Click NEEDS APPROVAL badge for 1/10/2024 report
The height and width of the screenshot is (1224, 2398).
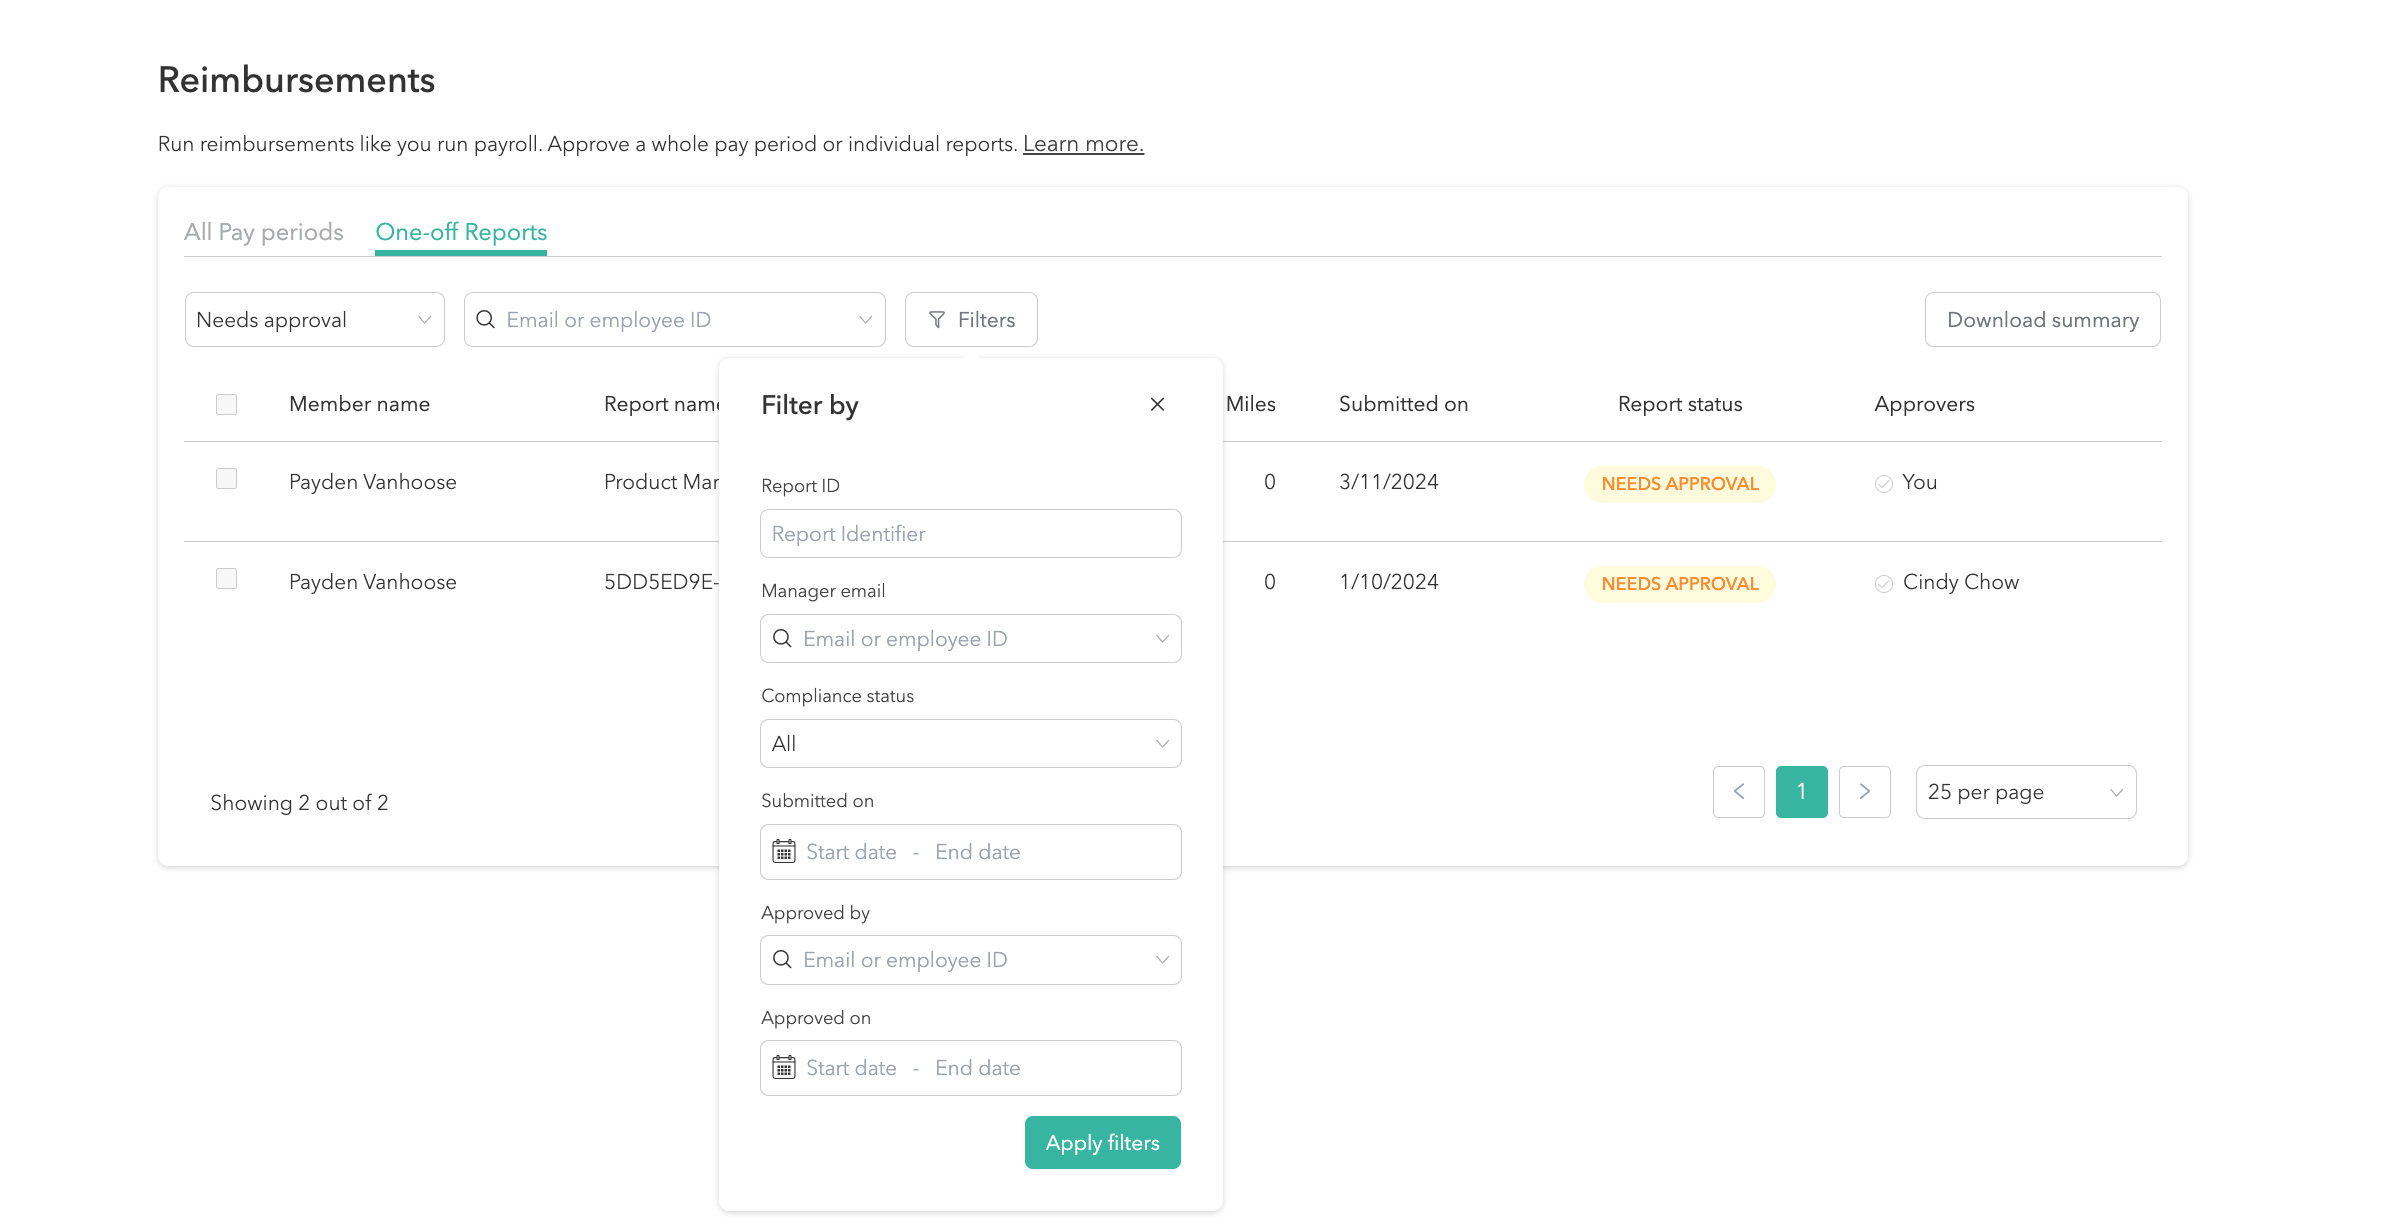1680,584
